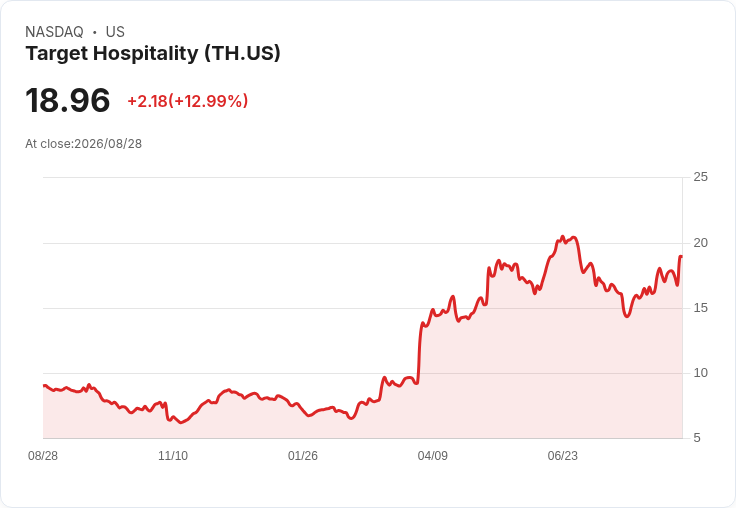Click the 15 y-axis price label
The image size is (736, 508).
pos(700,308)
